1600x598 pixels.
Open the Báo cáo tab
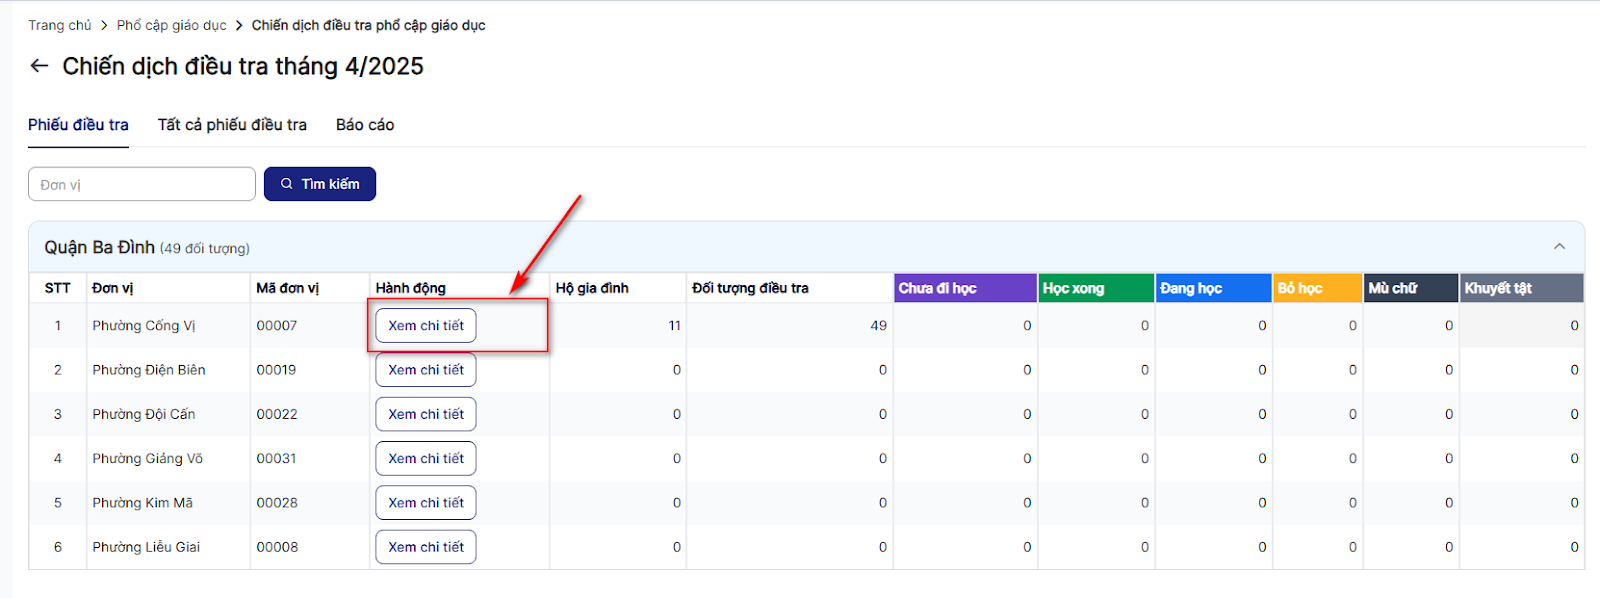(x=365, y=125)
